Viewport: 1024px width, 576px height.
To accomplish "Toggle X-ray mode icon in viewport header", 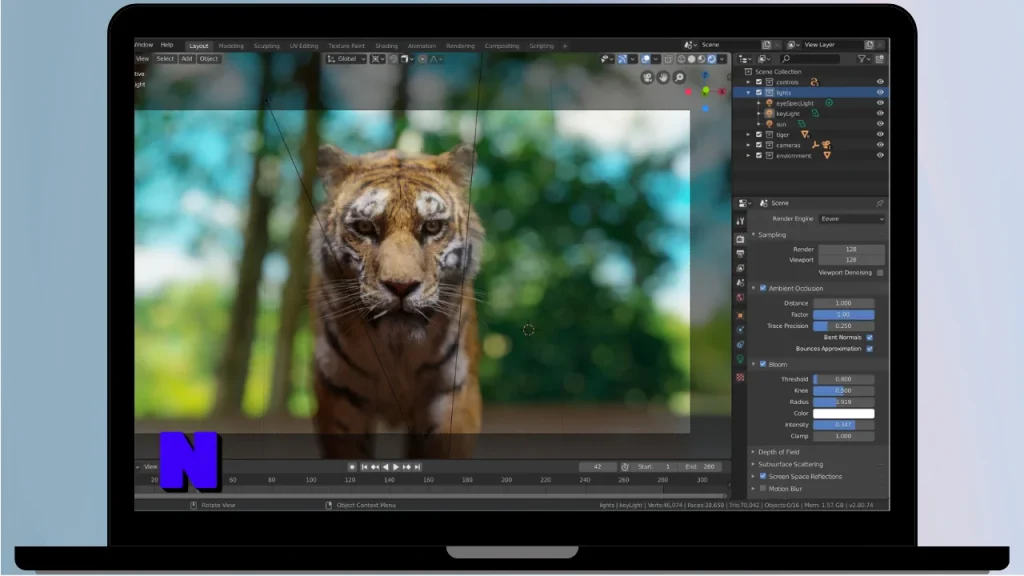I will coord(668,59).
